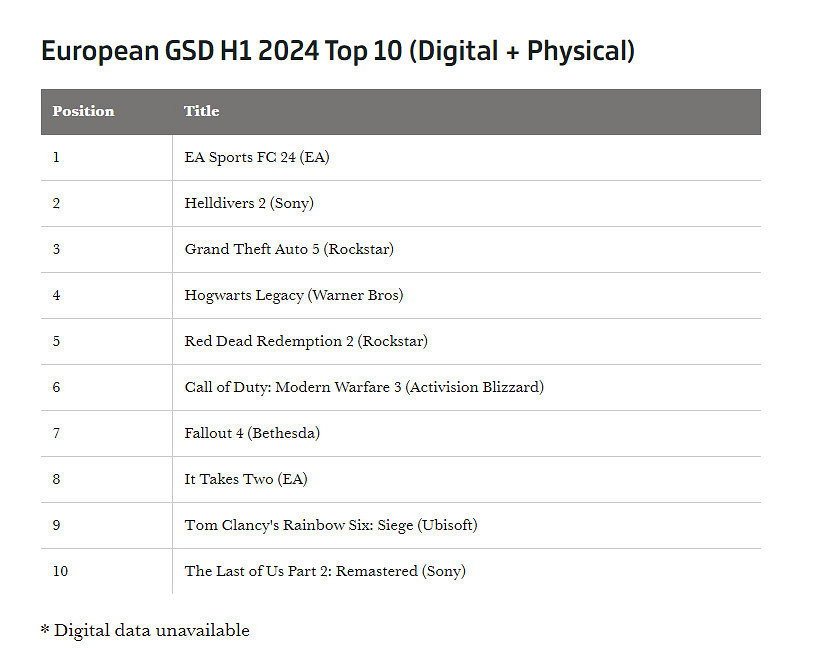Screen dimensions: 822x668
Task: Select the Fallout 4 (Bethesda) row
Action: click(252, 434)
